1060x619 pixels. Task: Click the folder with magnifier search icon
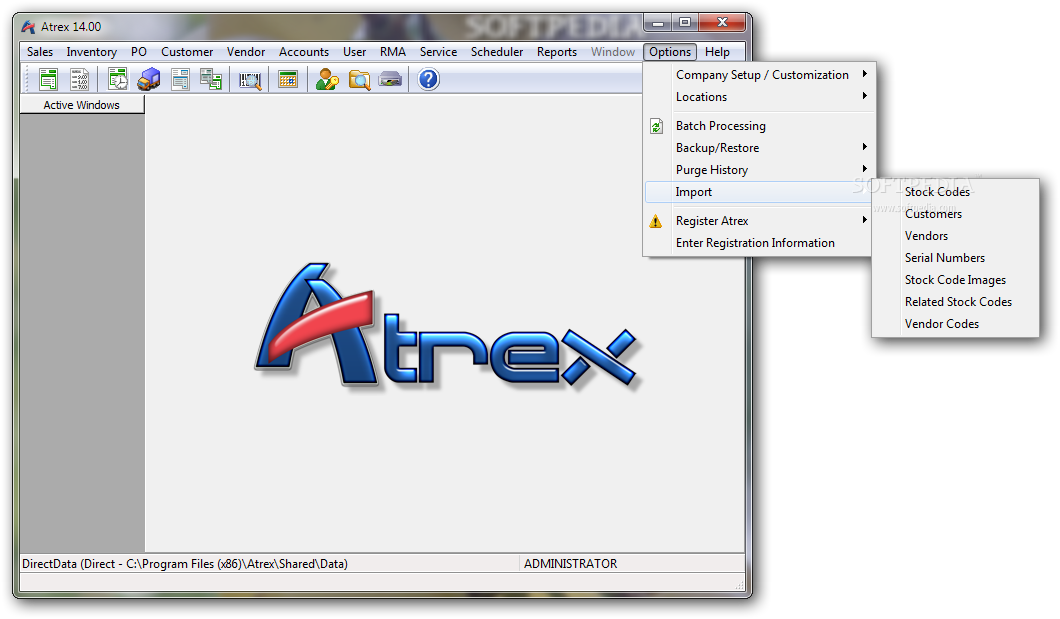coord(359,80)
